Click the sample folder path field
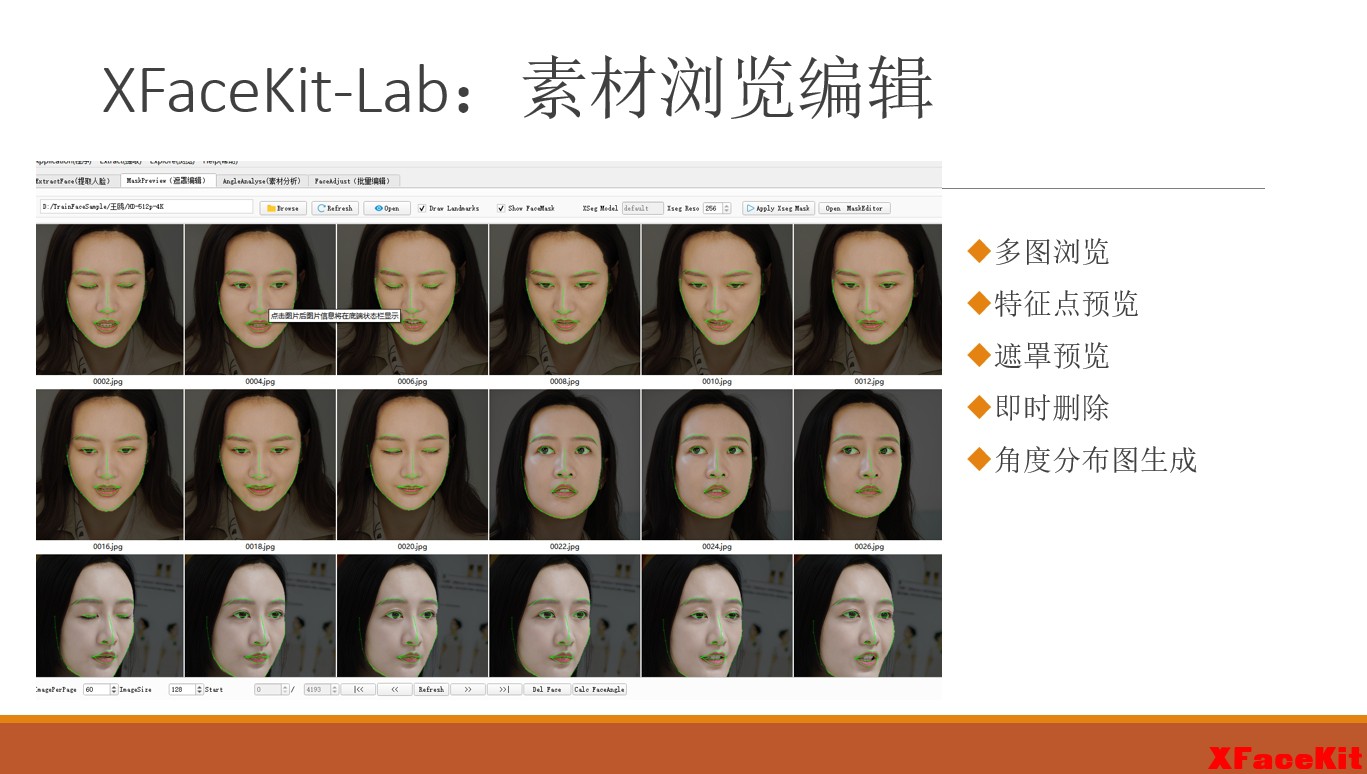The width and height of the screenshot is (1367, 774). 146,207
